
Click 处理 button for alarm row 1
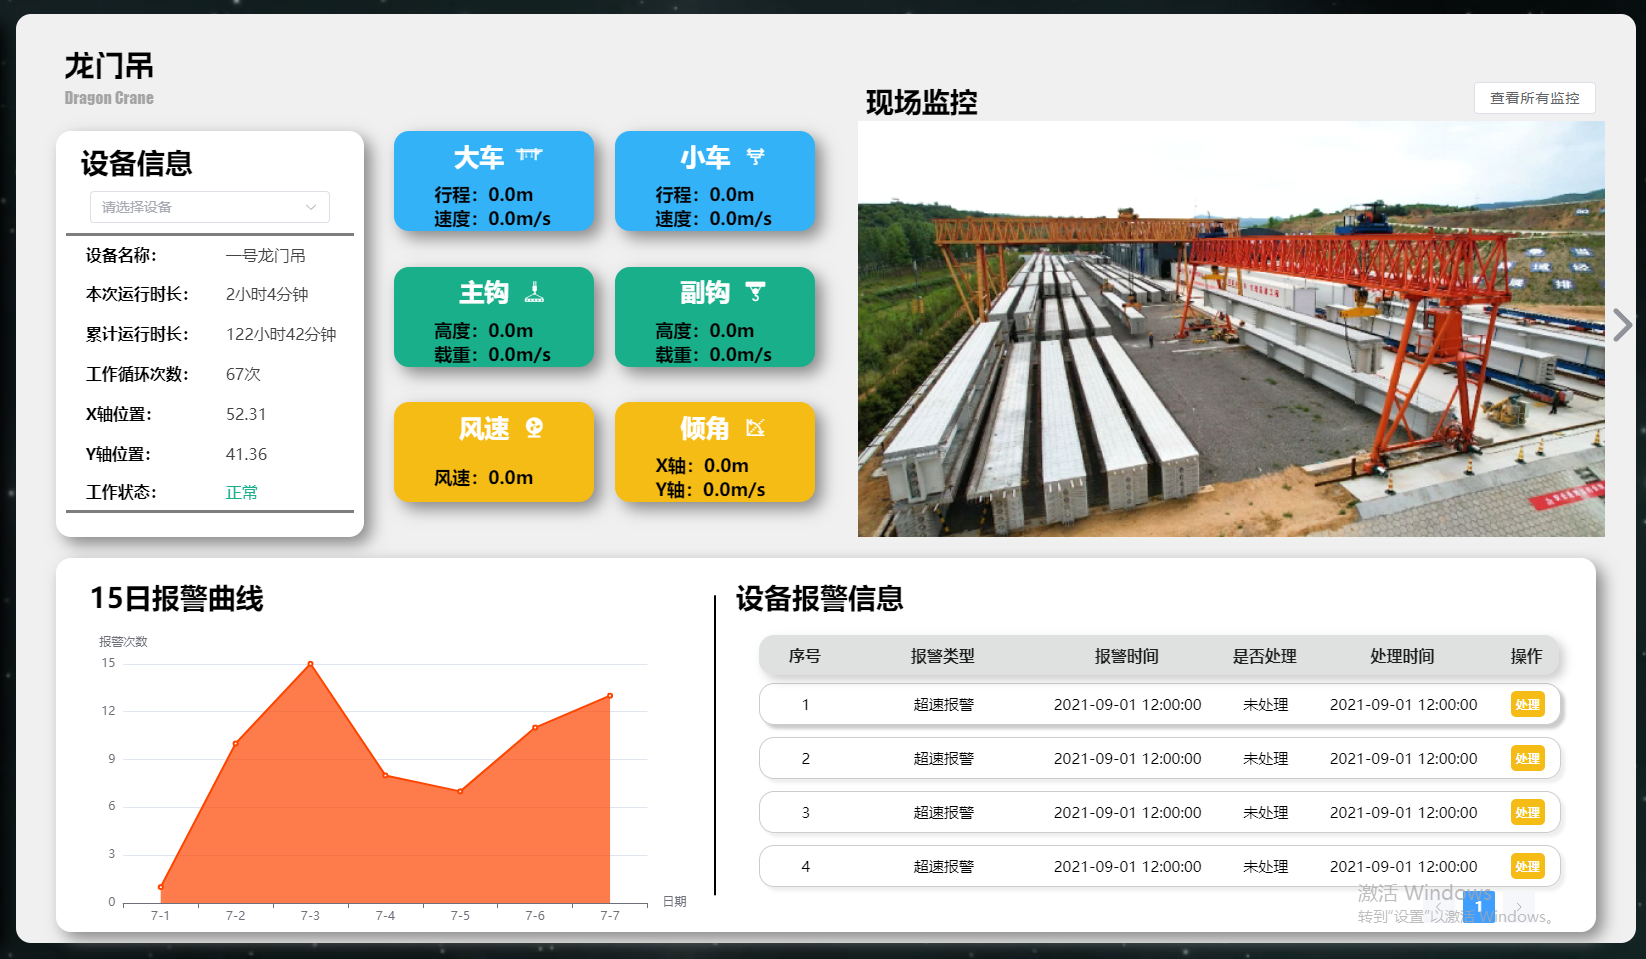(1527, 704)
